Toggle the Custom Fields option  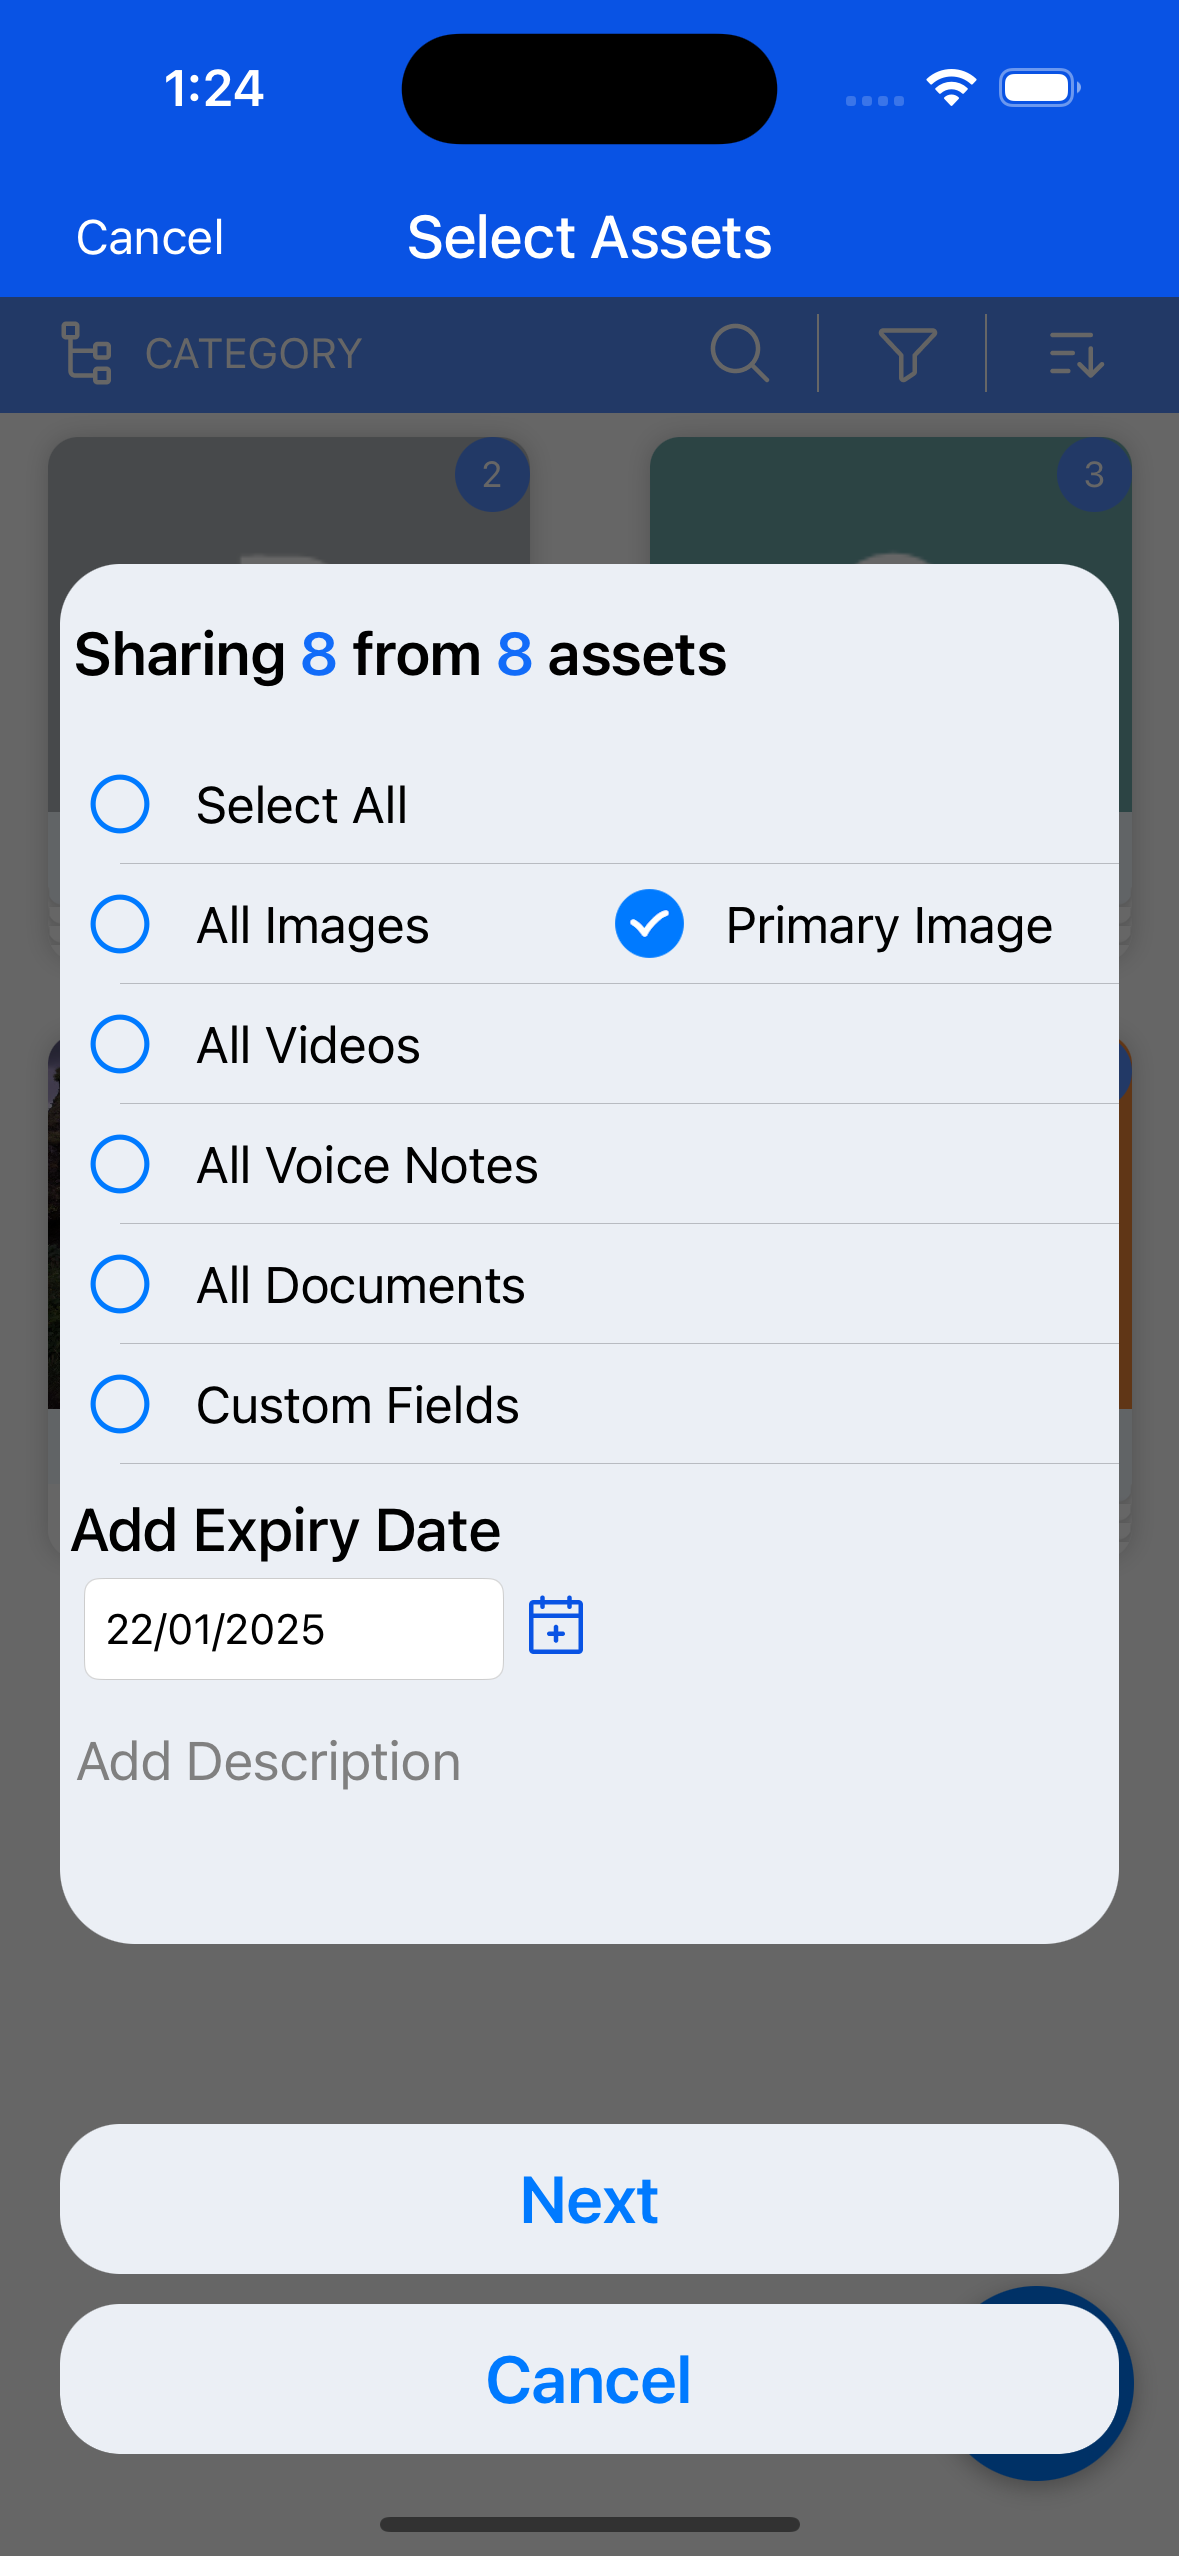point(120,1404)
